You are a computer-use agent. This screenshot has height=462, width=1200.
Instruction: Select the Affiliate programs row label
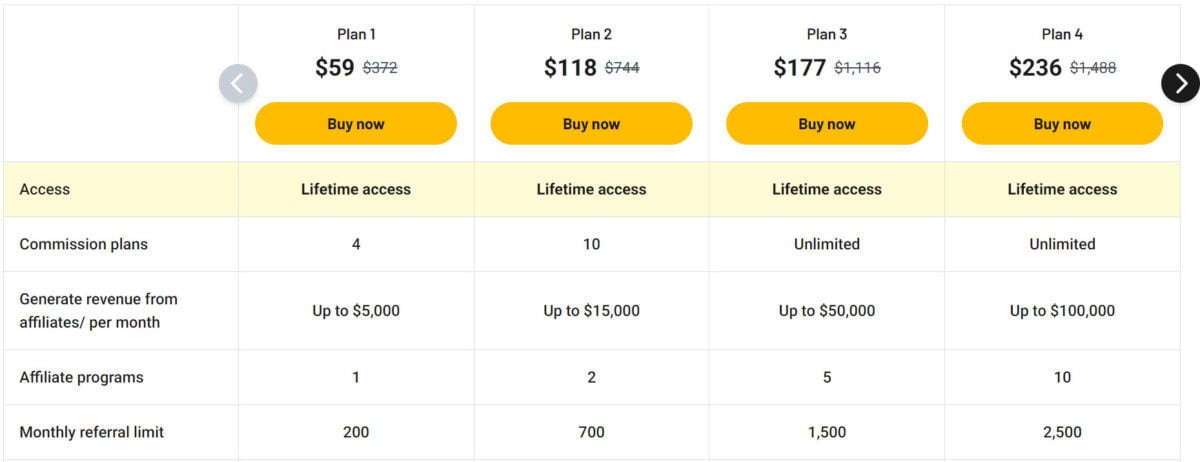point(81,377)
